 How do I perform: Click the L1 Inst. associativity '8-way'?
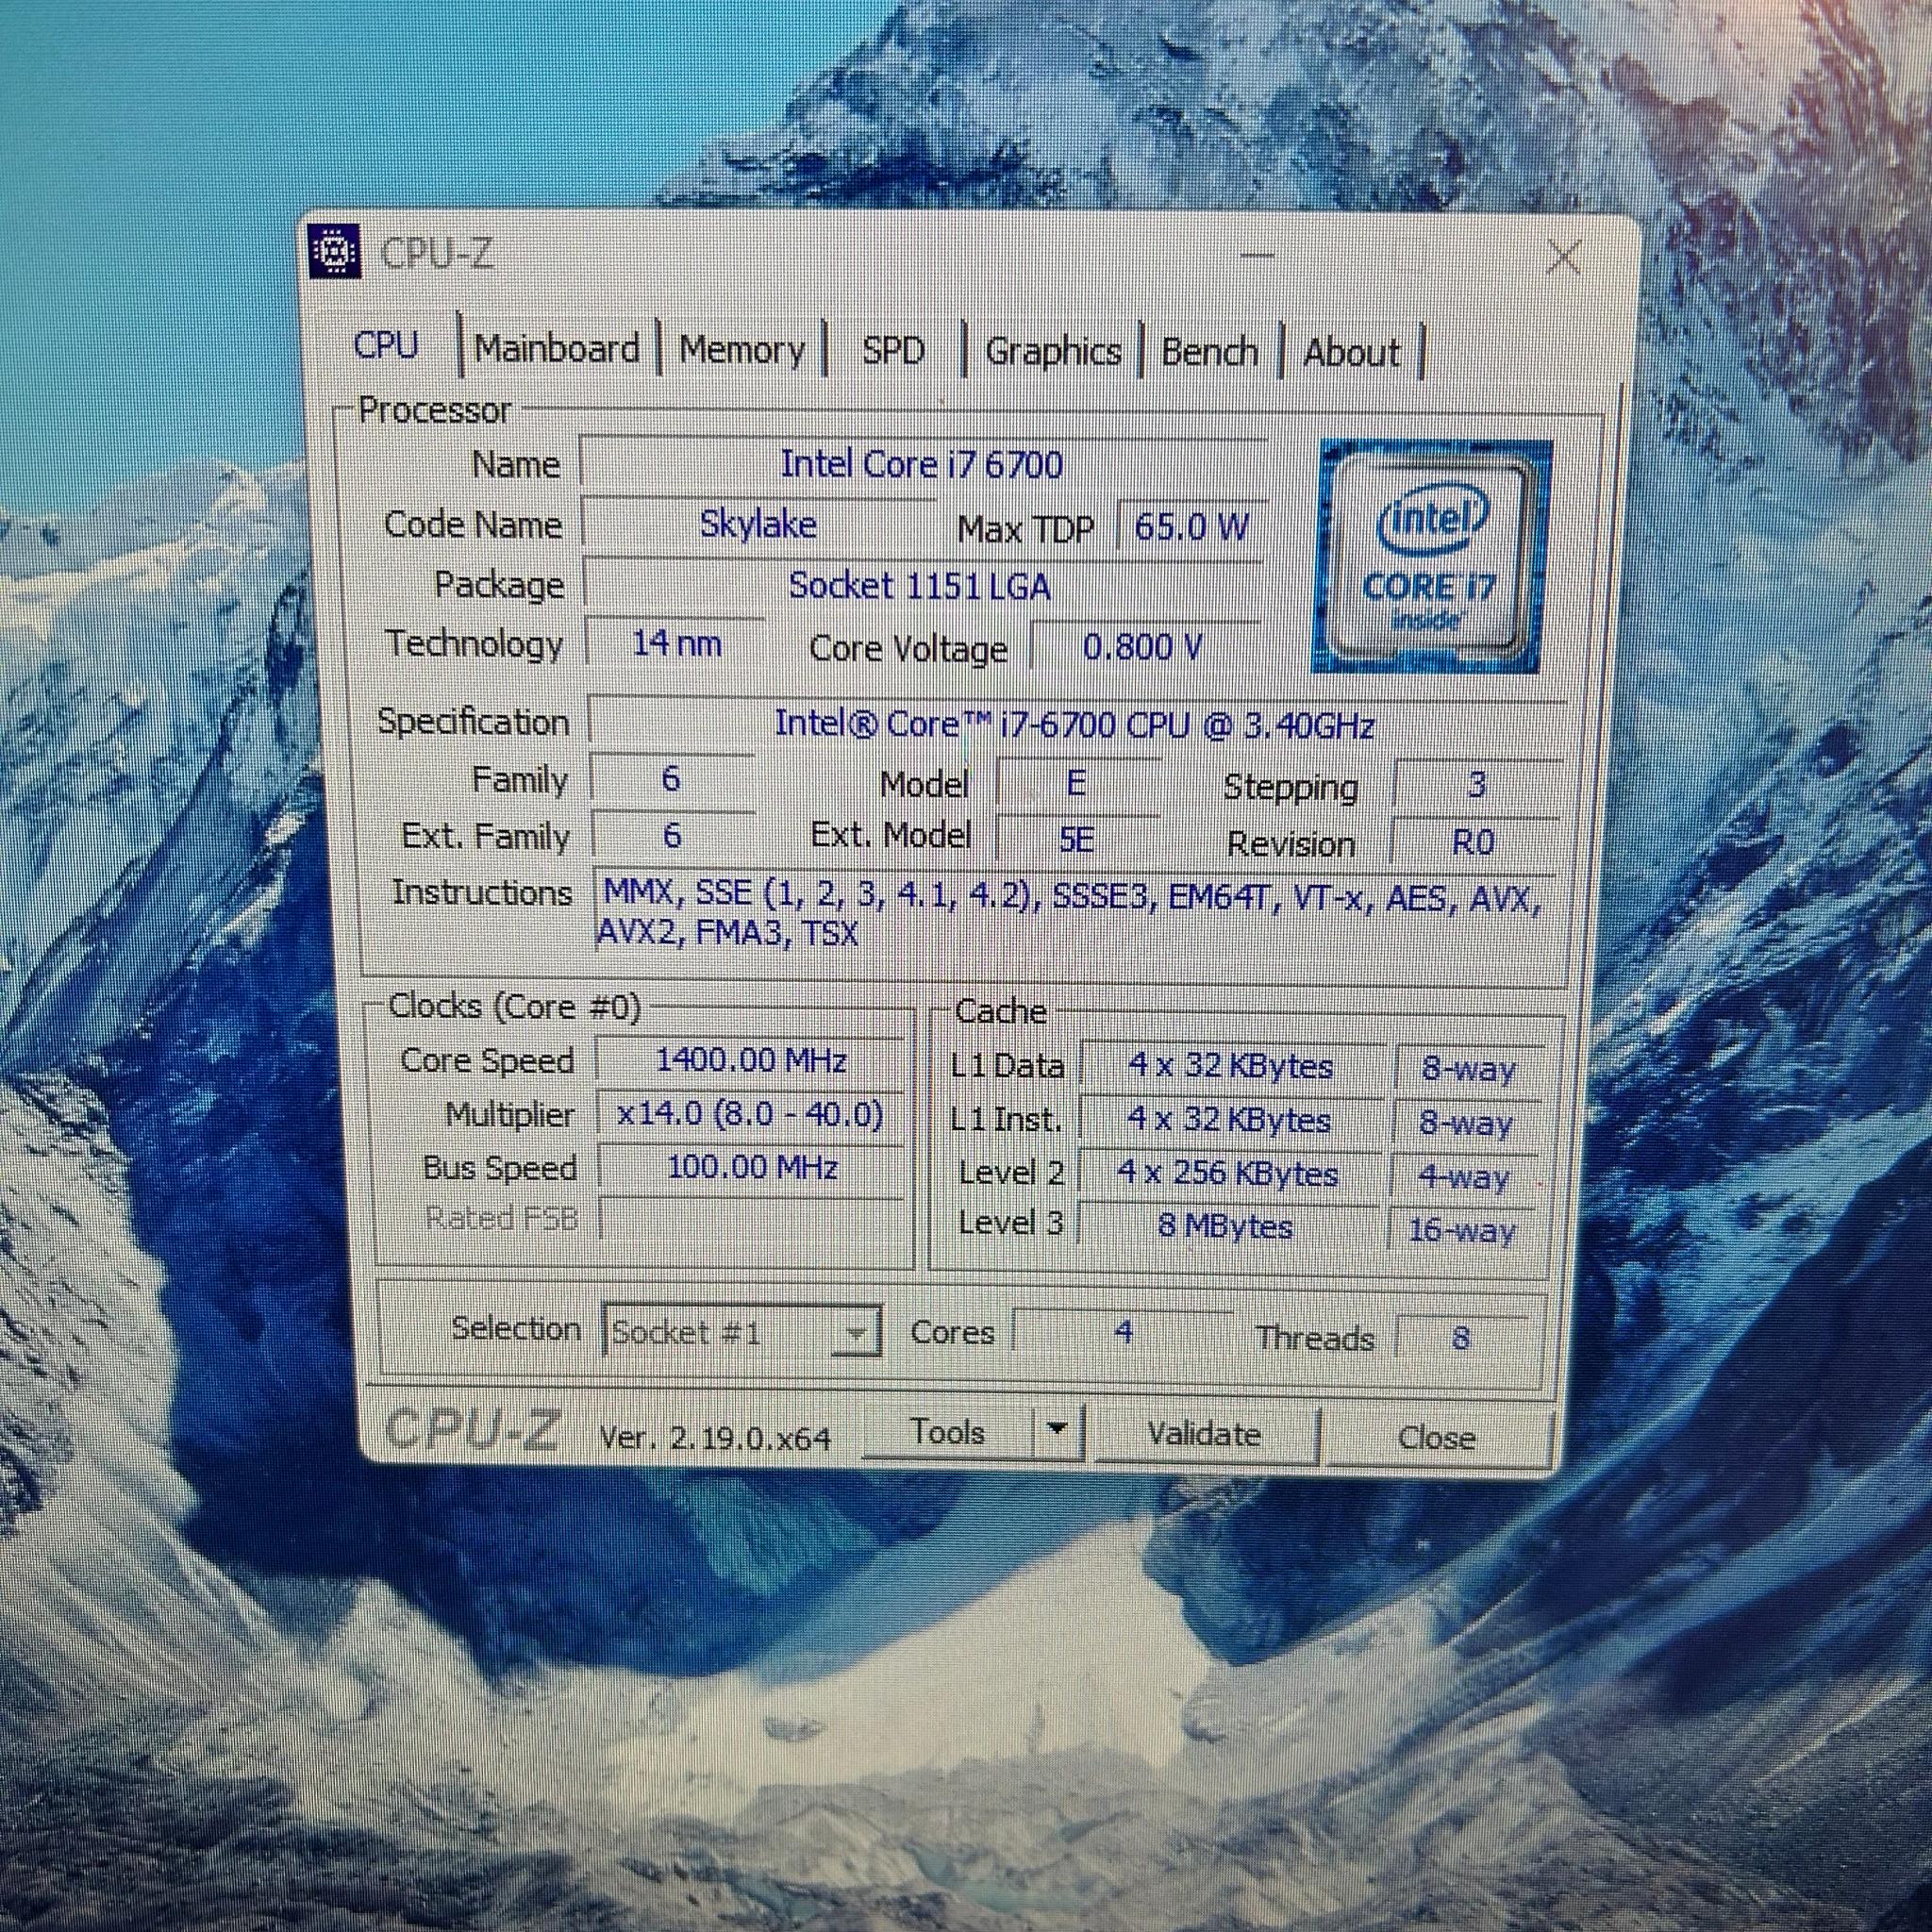click(1465, 1123)
